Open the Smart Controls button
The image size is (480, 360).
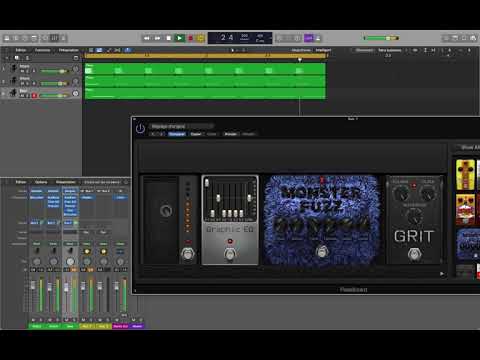(x=45, y=38)
